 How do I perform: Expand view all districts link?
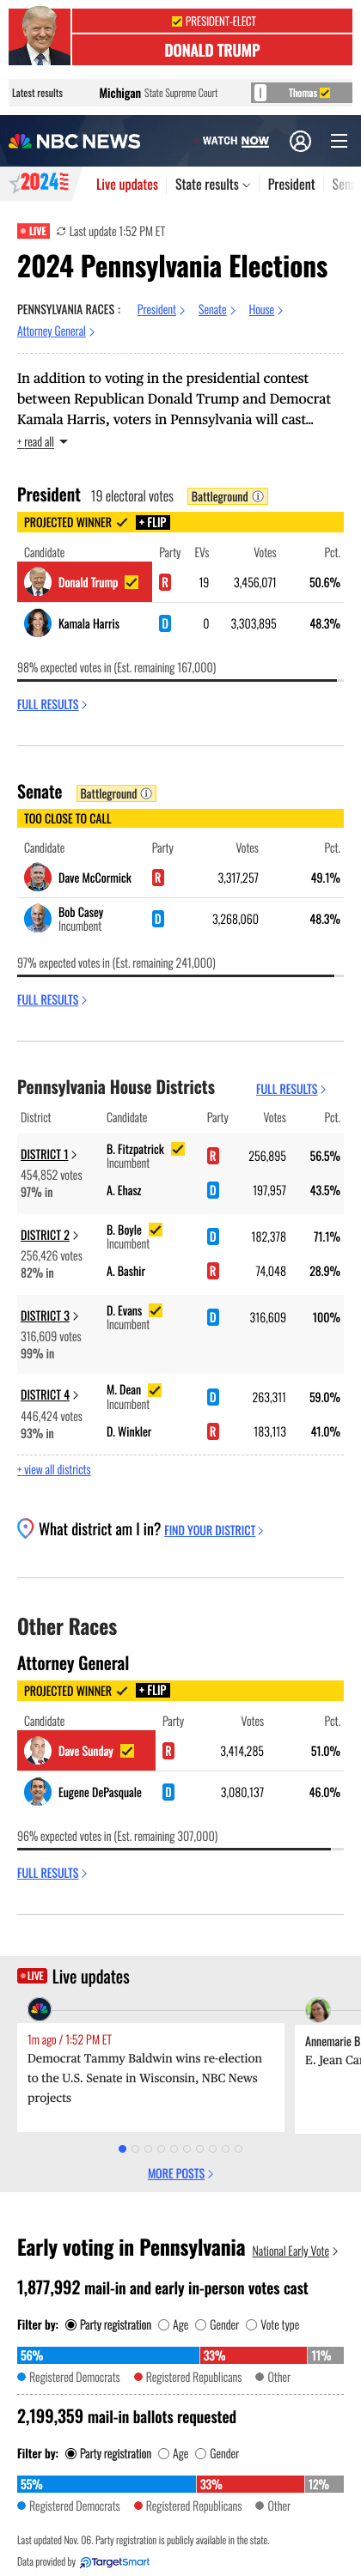(54, 1469)
